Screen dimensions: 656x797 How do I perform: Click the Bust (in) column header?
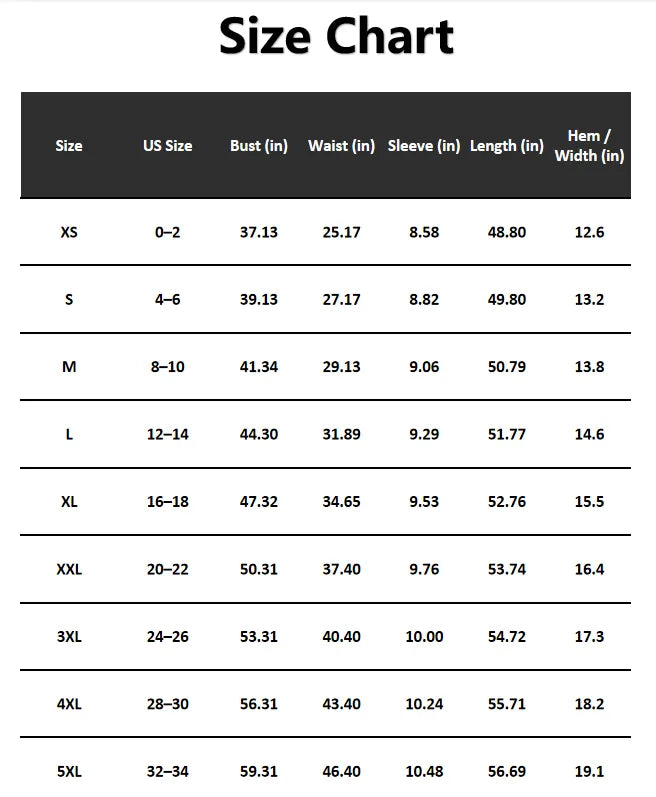point(259,146)
